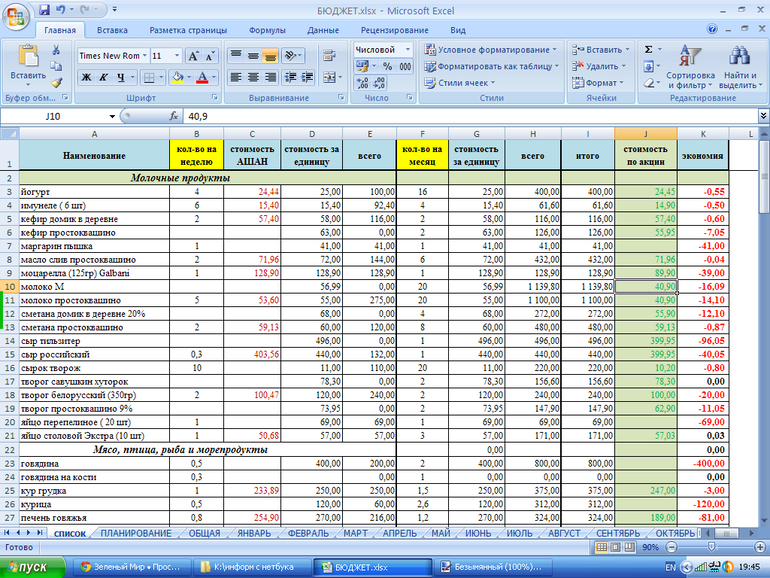
Task: Click the Clear eraser icon
Action: click(x=648, y=83)
